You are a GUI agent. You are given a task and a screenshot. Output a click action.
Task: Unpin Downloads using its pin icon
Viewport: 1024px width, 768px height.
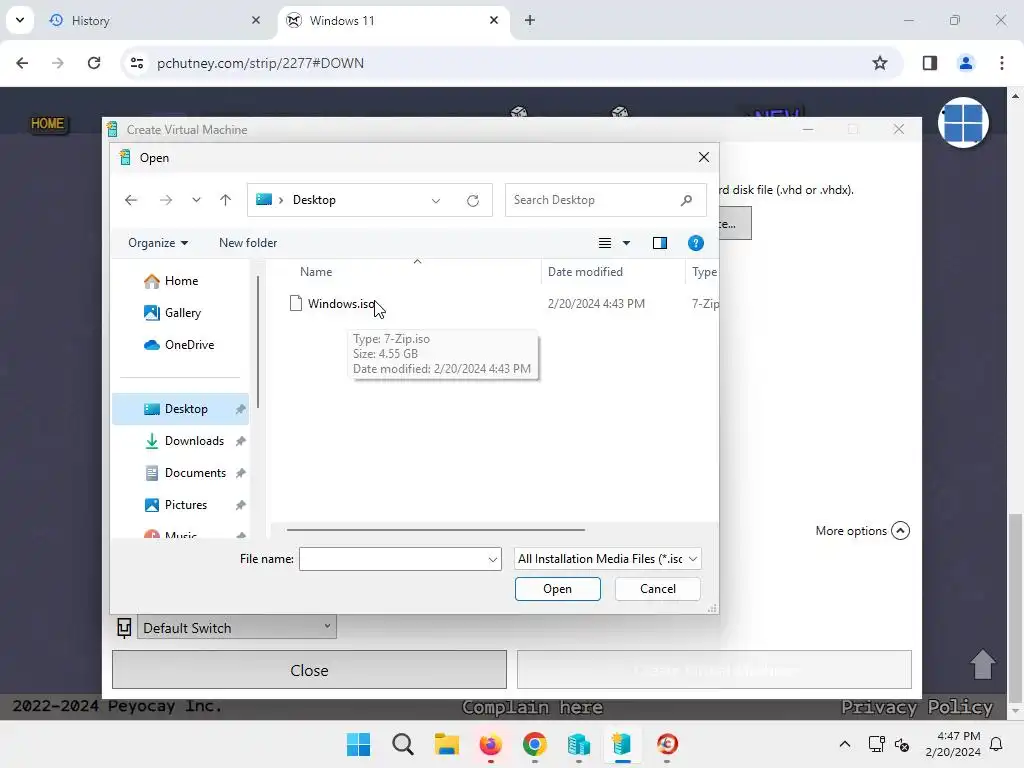[240, 441]
